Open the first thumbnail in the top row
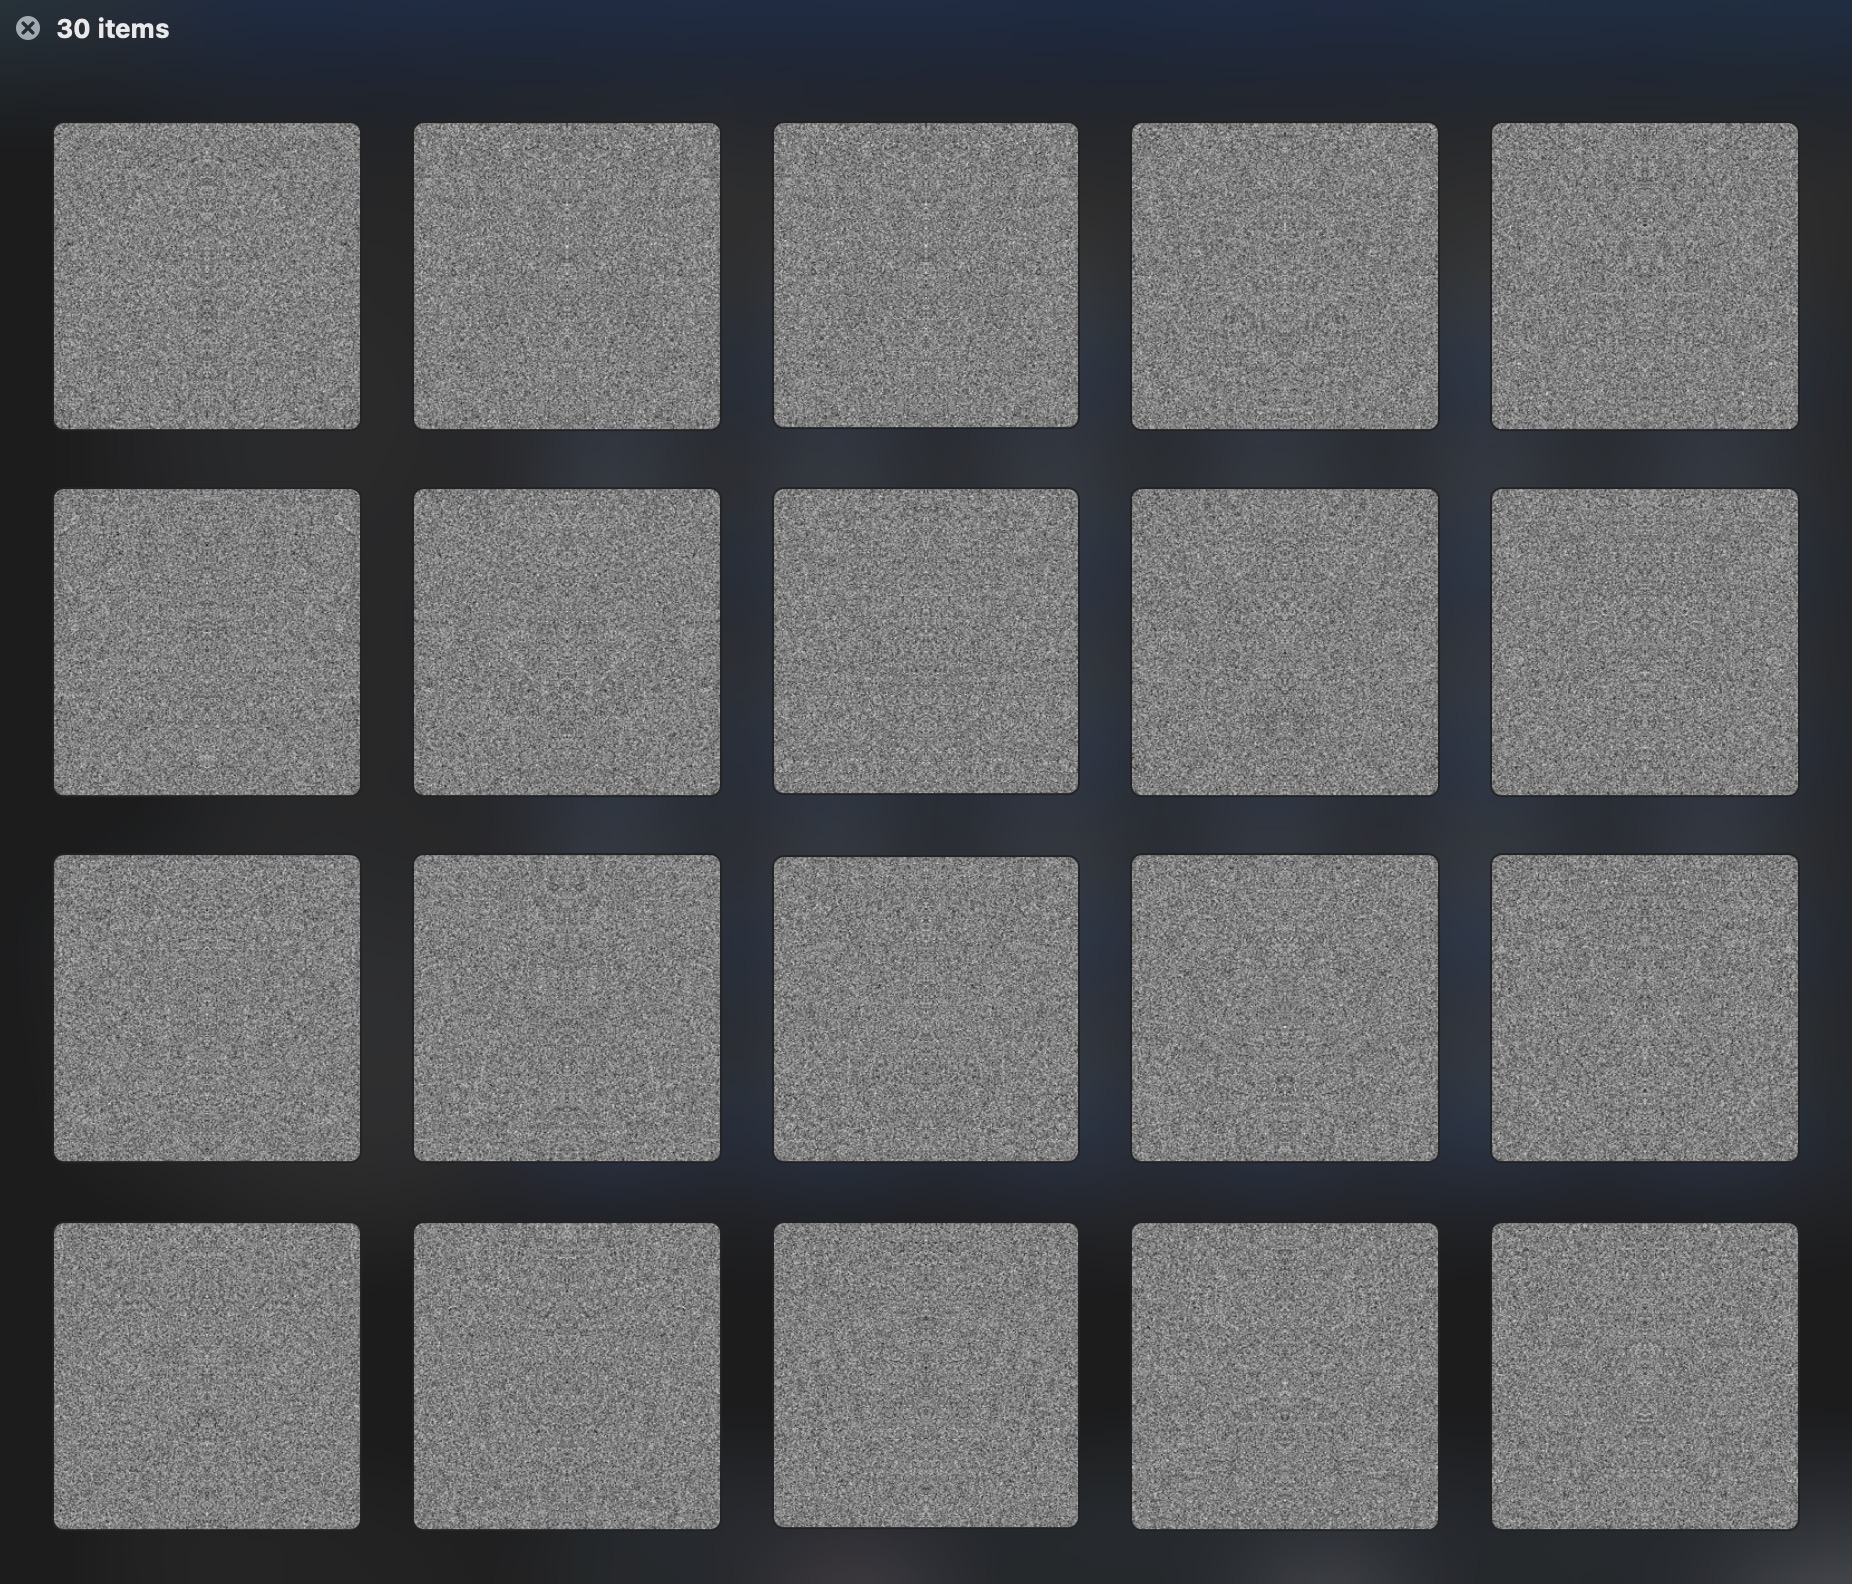Screen dimensions: 1852x1584 tap(207, 276)
